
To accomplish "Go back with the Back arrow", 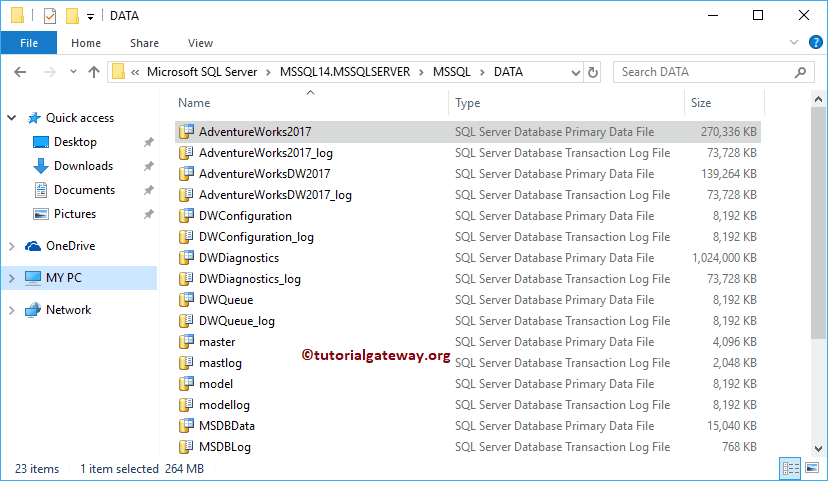I will coord(20,72).
